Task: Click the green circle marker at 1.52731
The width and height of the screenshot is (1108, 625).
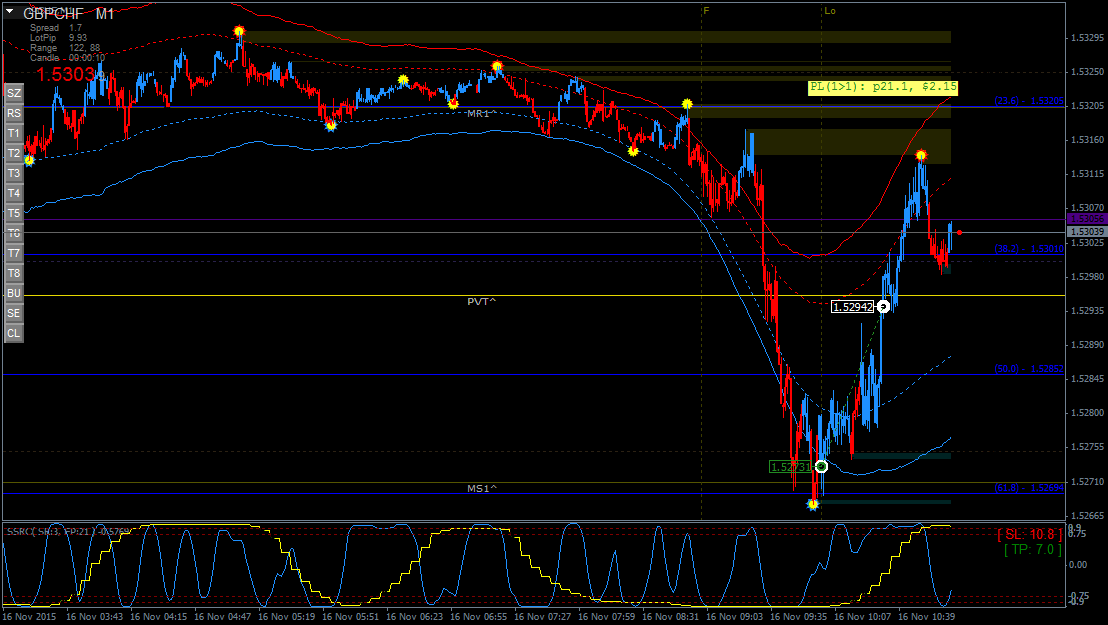Action: coord(821,467)
